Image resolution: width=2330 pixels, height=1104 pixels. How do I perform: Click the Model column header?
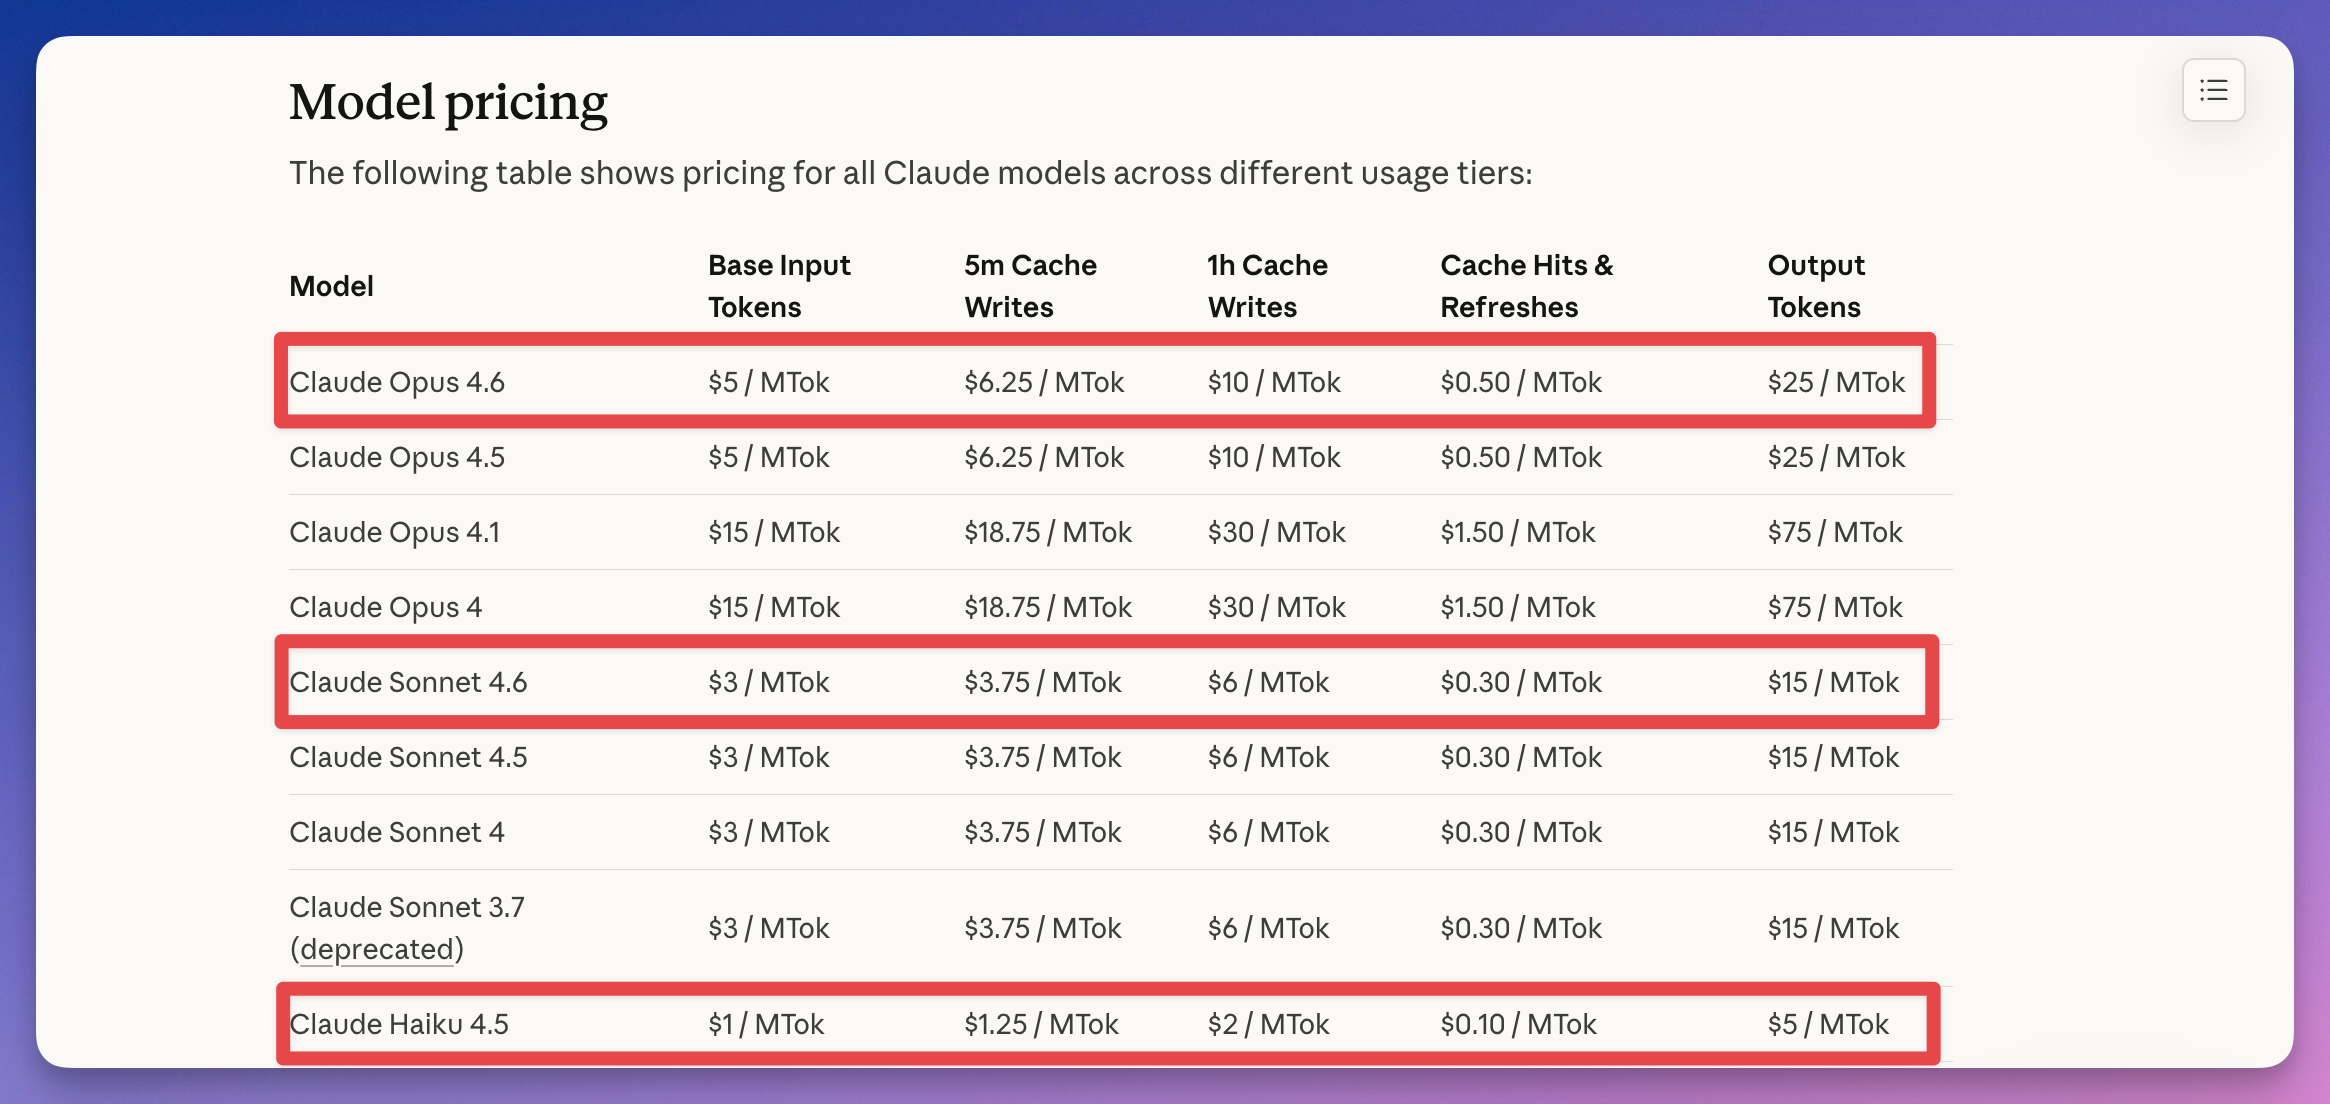click(331, 287)
